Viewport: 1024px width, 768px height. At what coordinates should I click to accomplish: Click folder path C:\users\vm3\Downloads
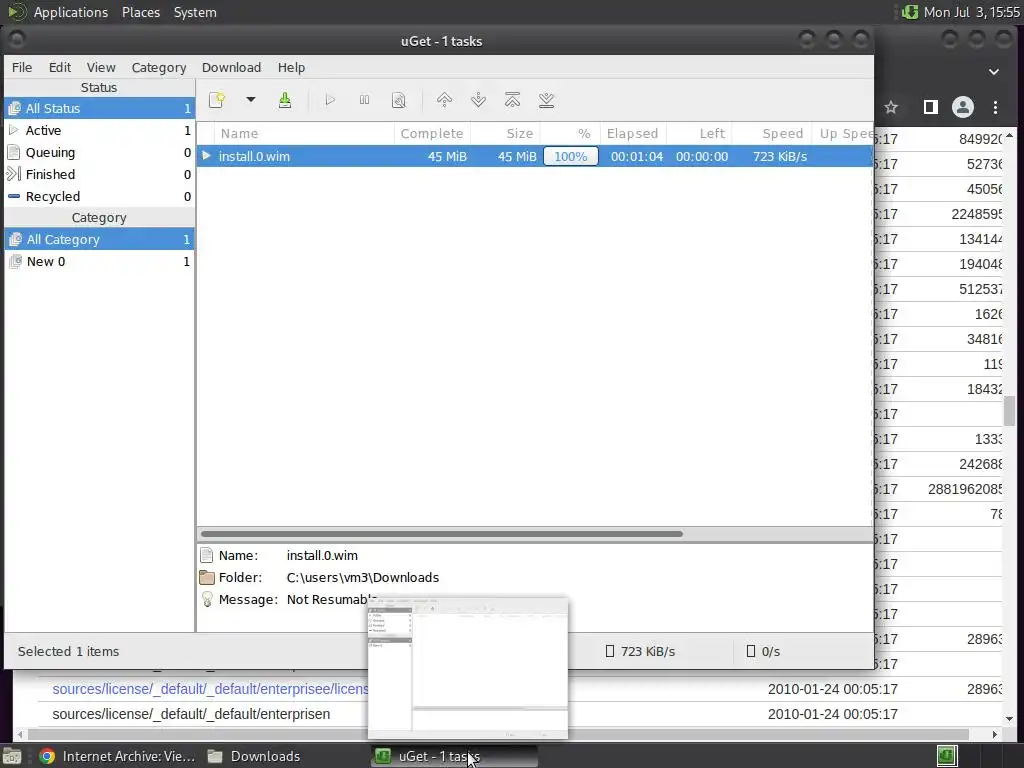pos(362,578)
